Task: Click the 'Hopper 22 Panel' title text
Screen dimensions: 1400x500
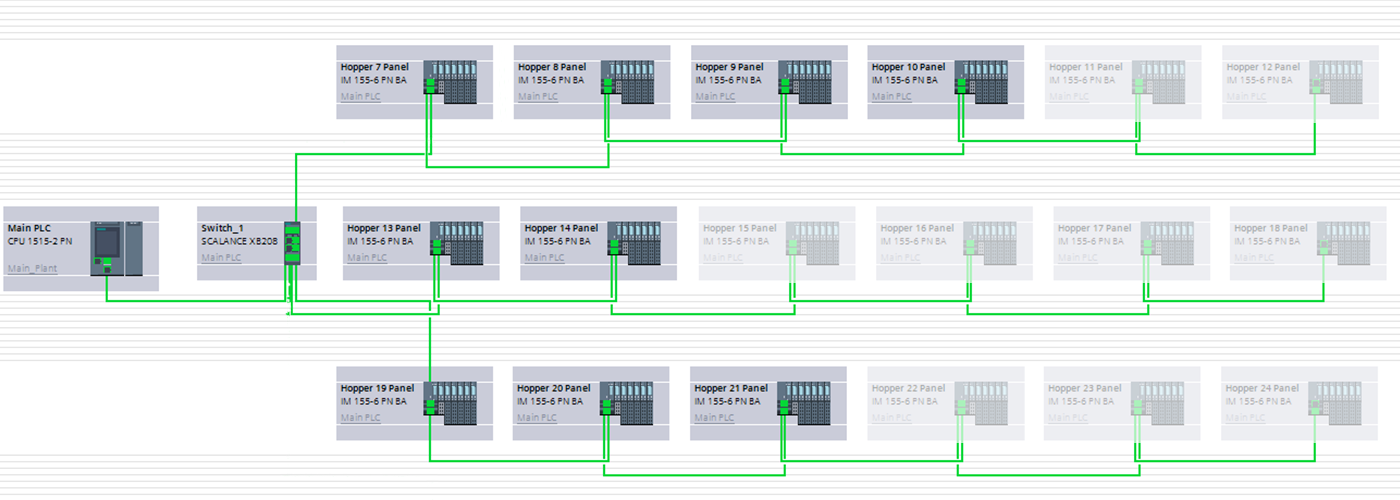Action: point(909,388)
